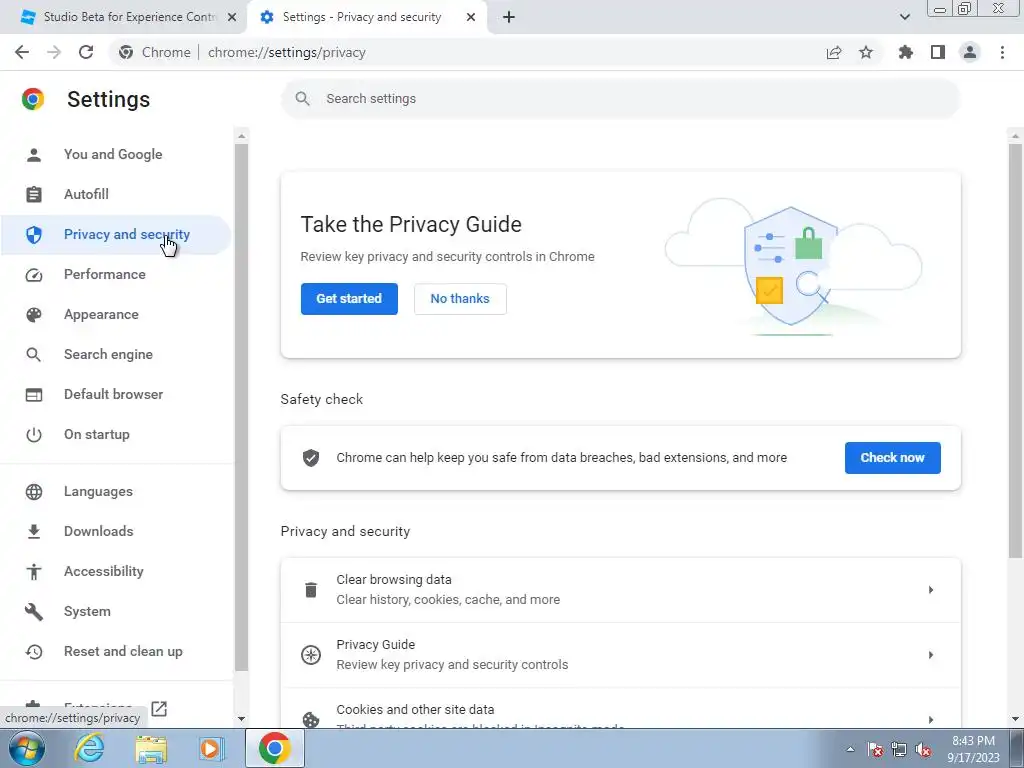1024x768 pixels.
Task: Click in the Search settings field
Action: (x=620, y=99)
